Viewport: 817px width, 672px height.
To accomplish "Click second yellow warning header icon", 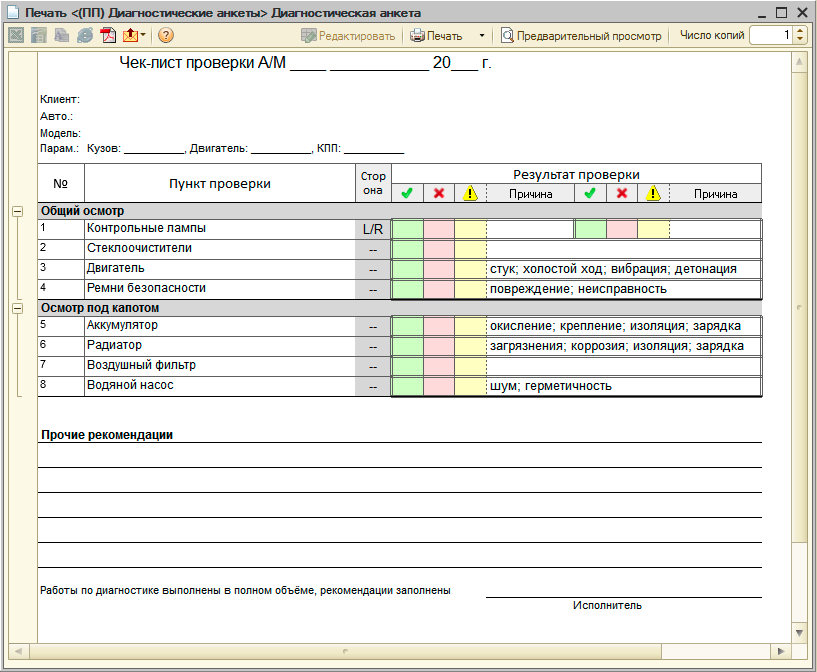I will point(653,193).
